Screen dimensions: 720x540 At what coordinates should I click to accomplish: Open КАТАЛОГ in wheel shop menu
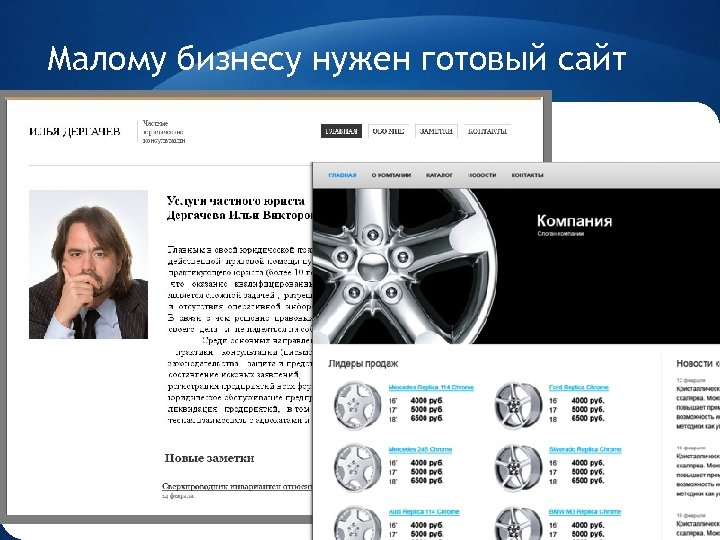(x=439, y=175)
